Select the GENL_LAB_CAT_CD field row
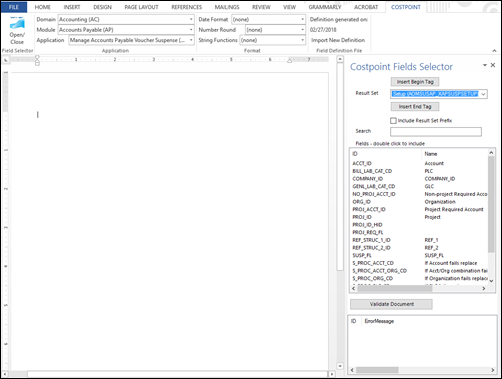The width and height of the screenshot is (502, 379). [x=419, y=186]
